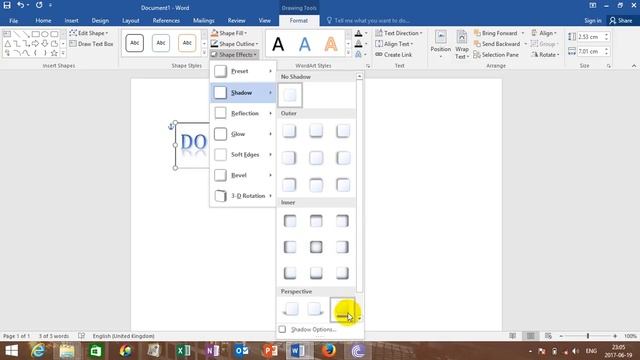Choose the first Abc shape style
The width and height of the screenshot is (640, 360).
coord(135,43)
